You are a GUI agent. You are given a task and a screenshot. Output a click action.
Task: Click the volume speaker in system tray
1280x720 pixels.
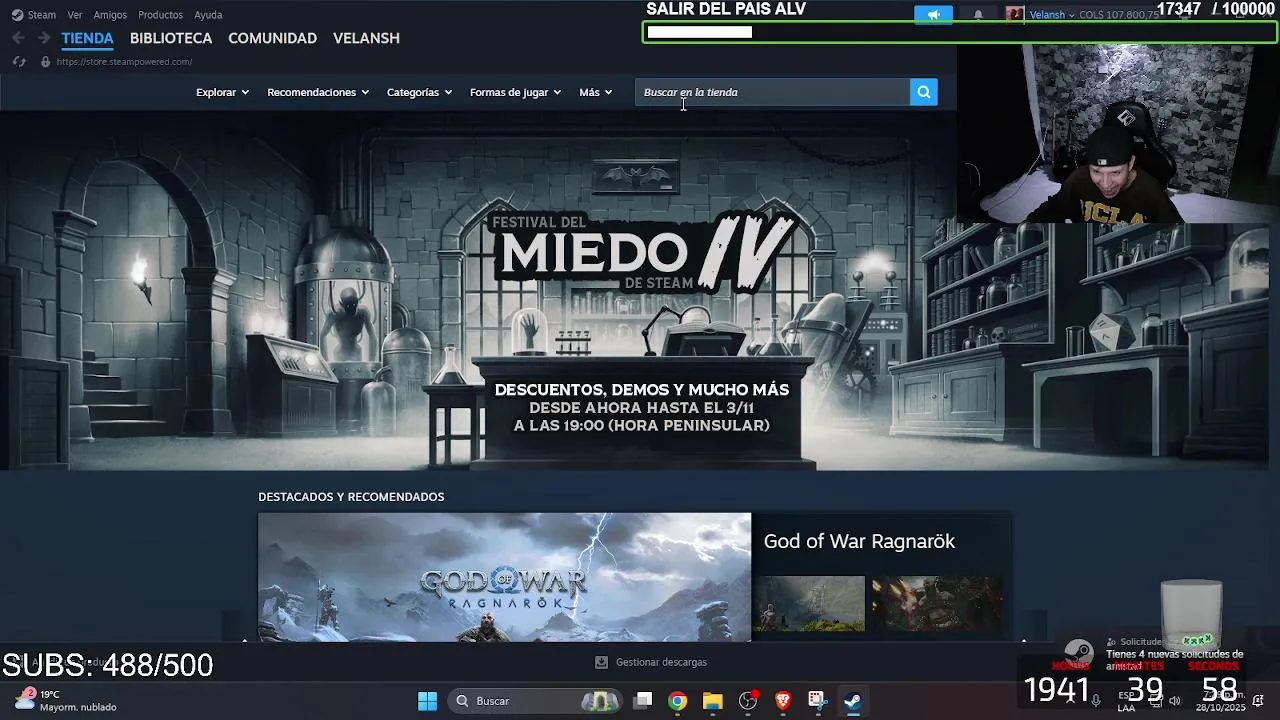point(1175,701)
